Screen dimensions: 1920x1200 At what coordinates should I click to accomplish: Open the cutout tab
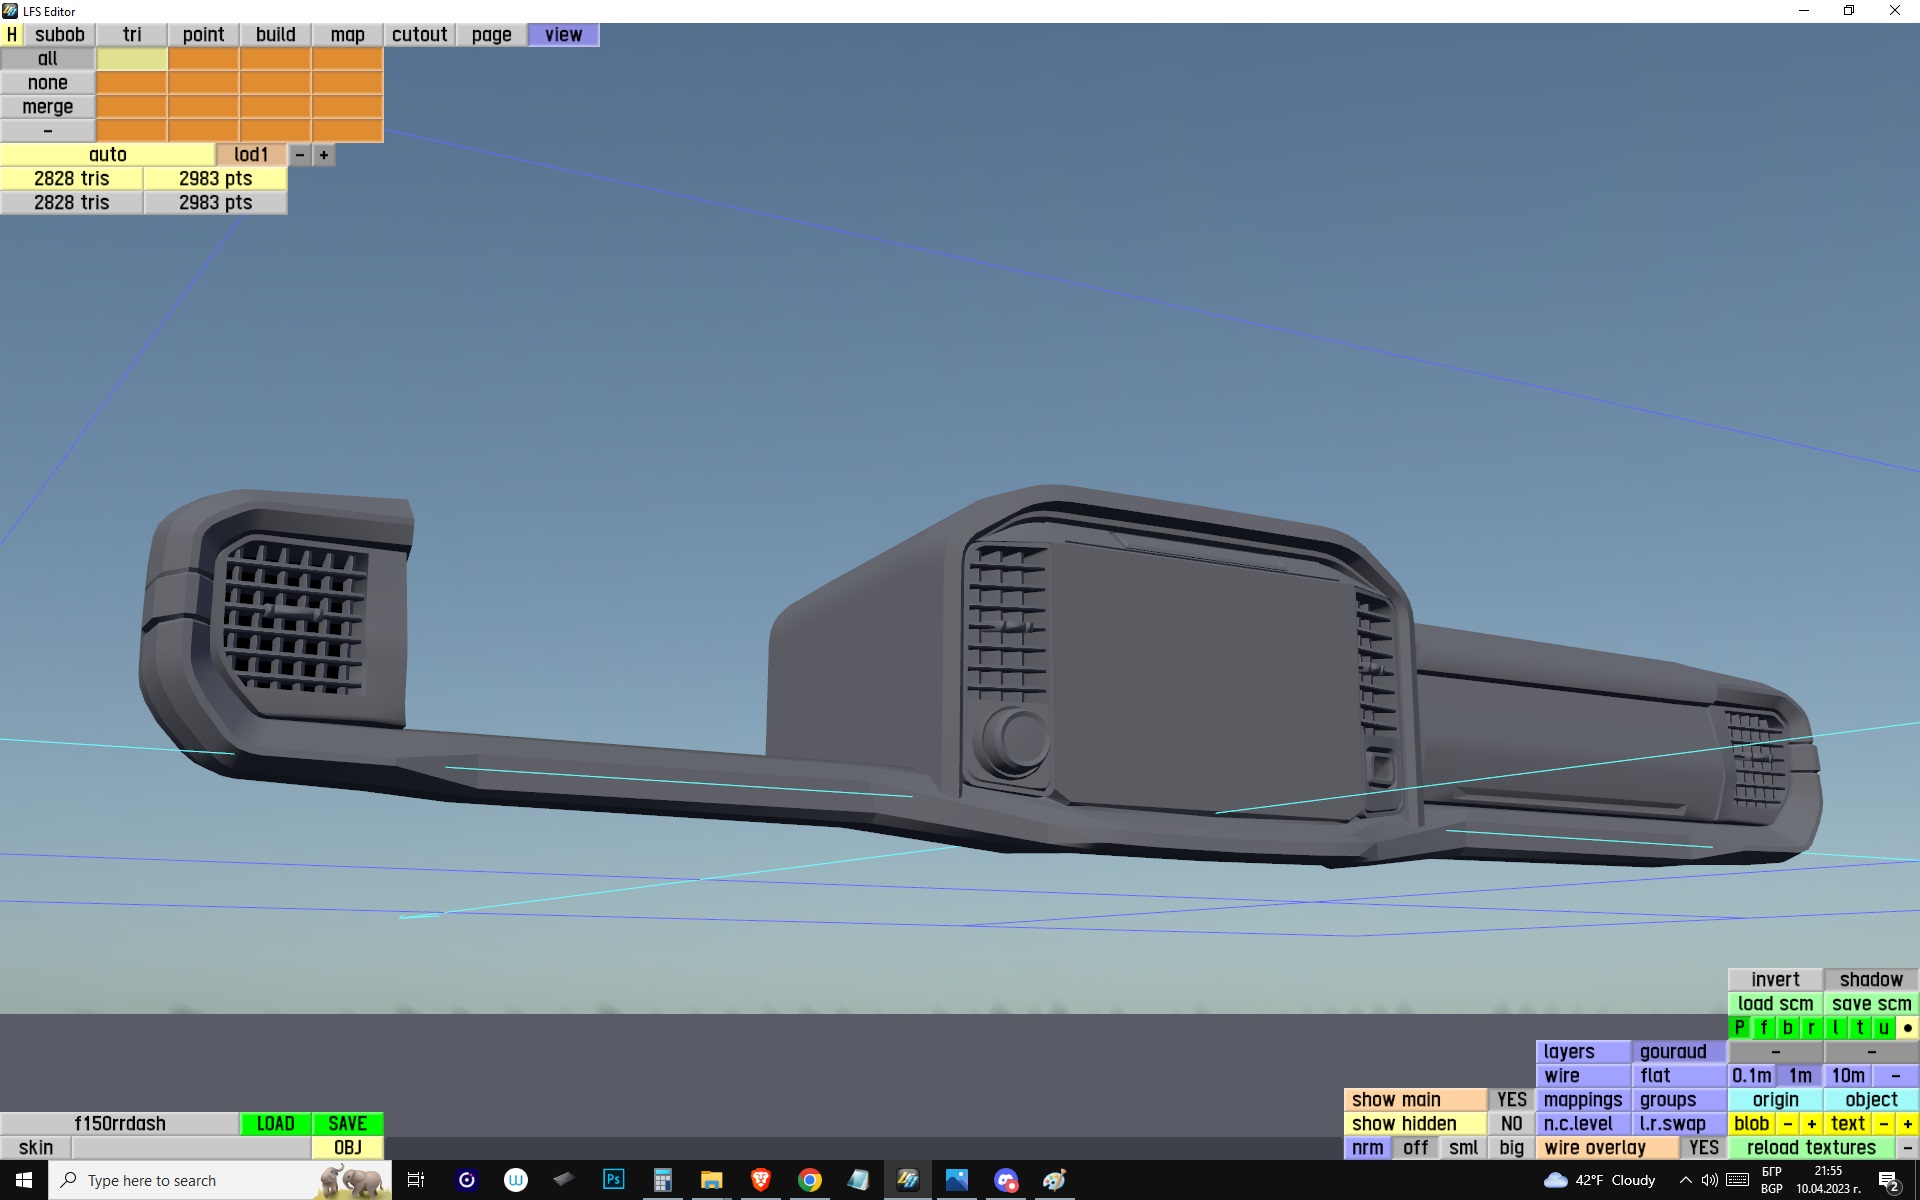coord(419,34)
